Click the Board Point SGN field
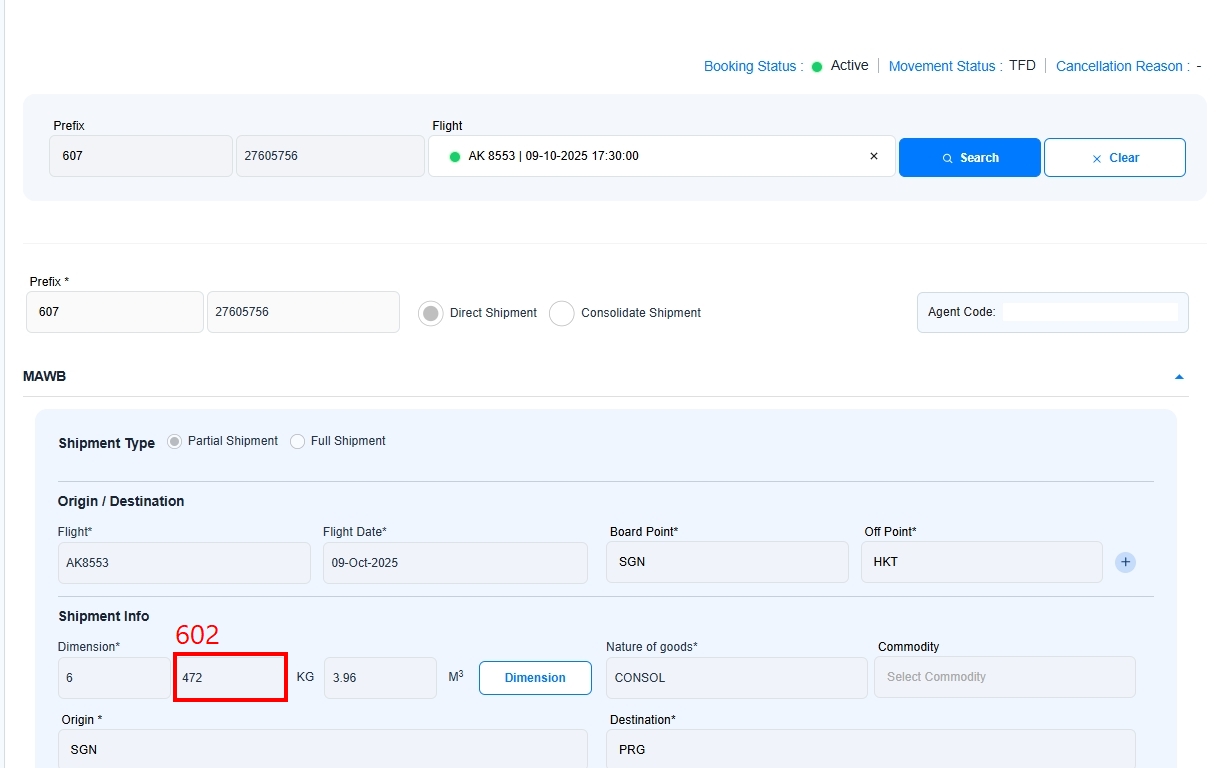Image resolution: width=1223 pixels, height=768 pixels. 727,562
